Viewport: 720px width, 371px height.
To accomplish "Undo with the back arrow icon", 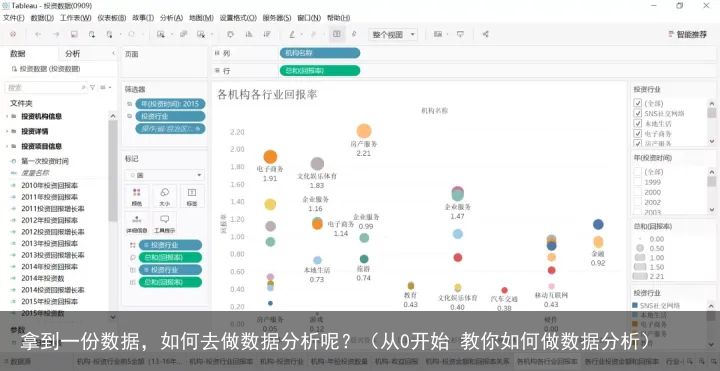I will coord(38,34).
